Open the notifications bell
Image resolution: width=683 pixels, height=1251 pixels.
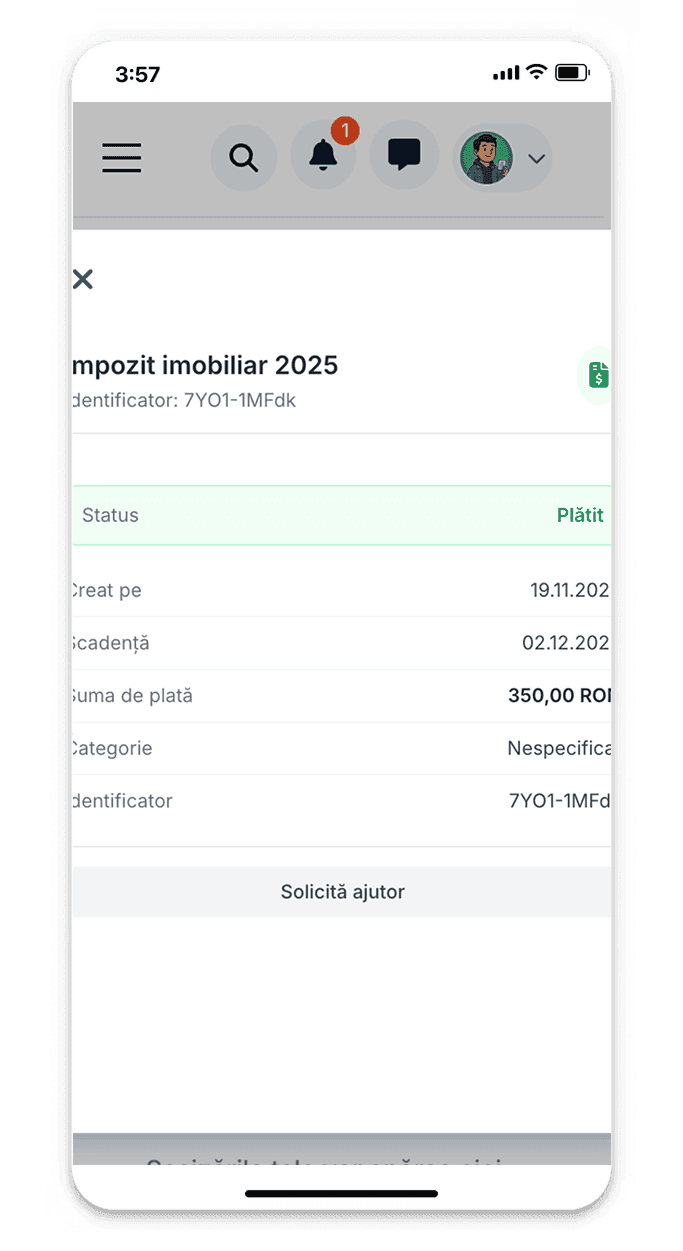(x=322, y=157)
